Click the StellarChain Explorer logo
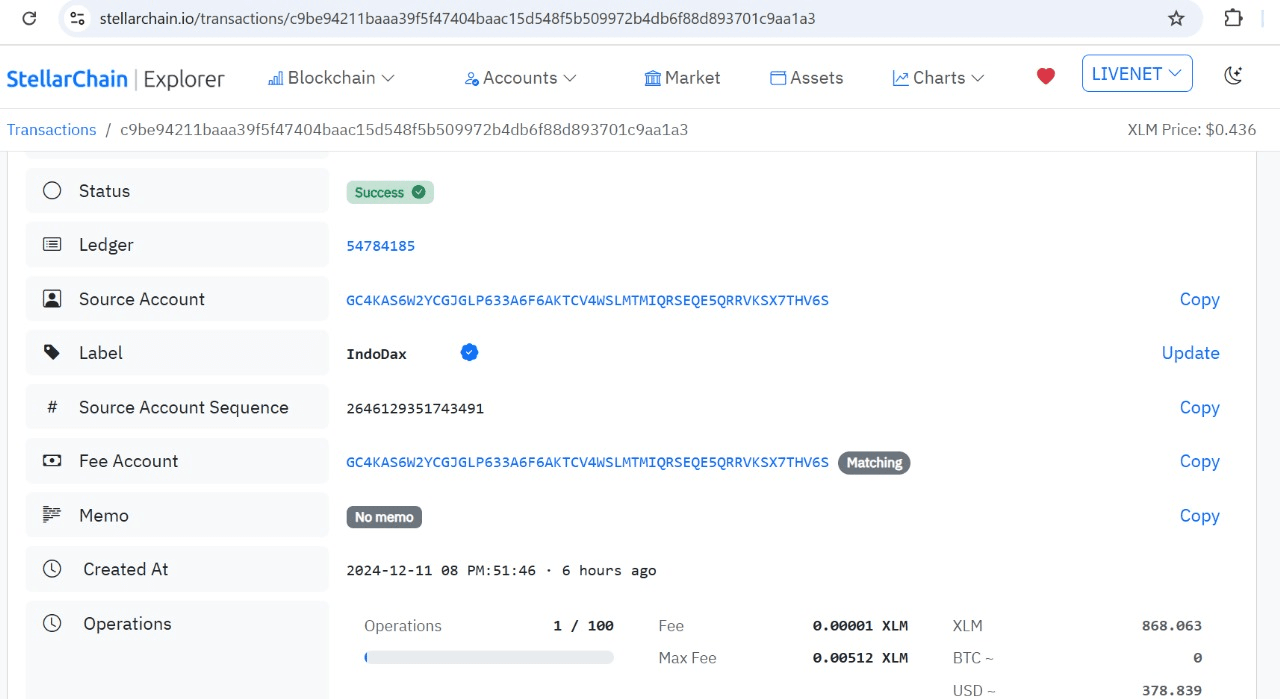The image size is (1280, 699). (115, 79)
